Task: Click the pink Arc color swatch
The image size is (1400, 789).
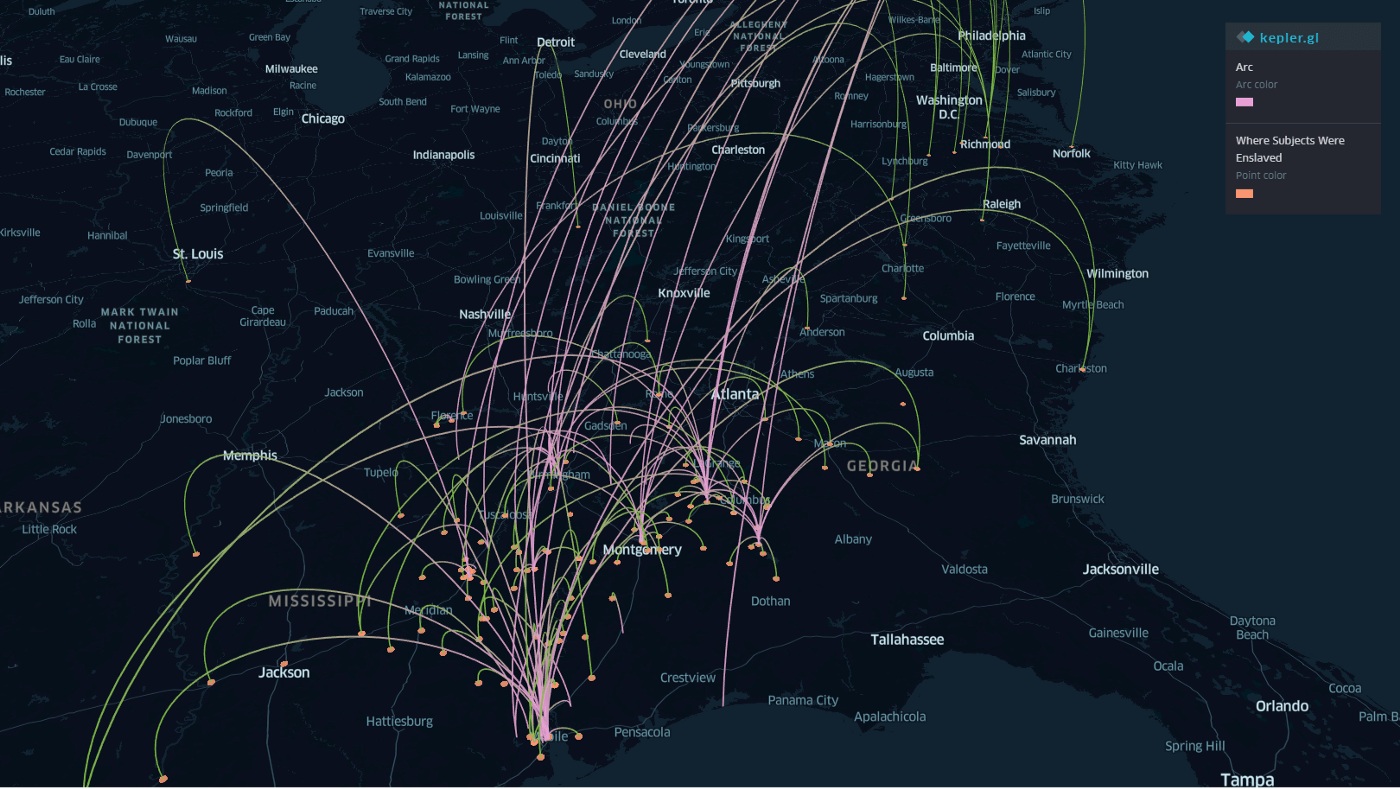Action: pyautogui.click(x=1244, y=102)
